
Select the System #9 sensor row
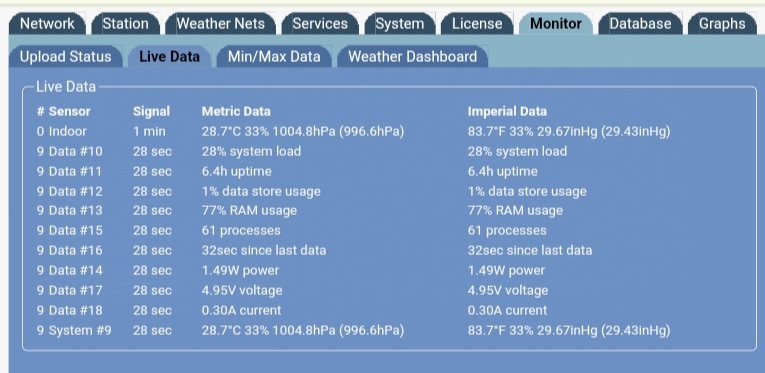point(353,331)
